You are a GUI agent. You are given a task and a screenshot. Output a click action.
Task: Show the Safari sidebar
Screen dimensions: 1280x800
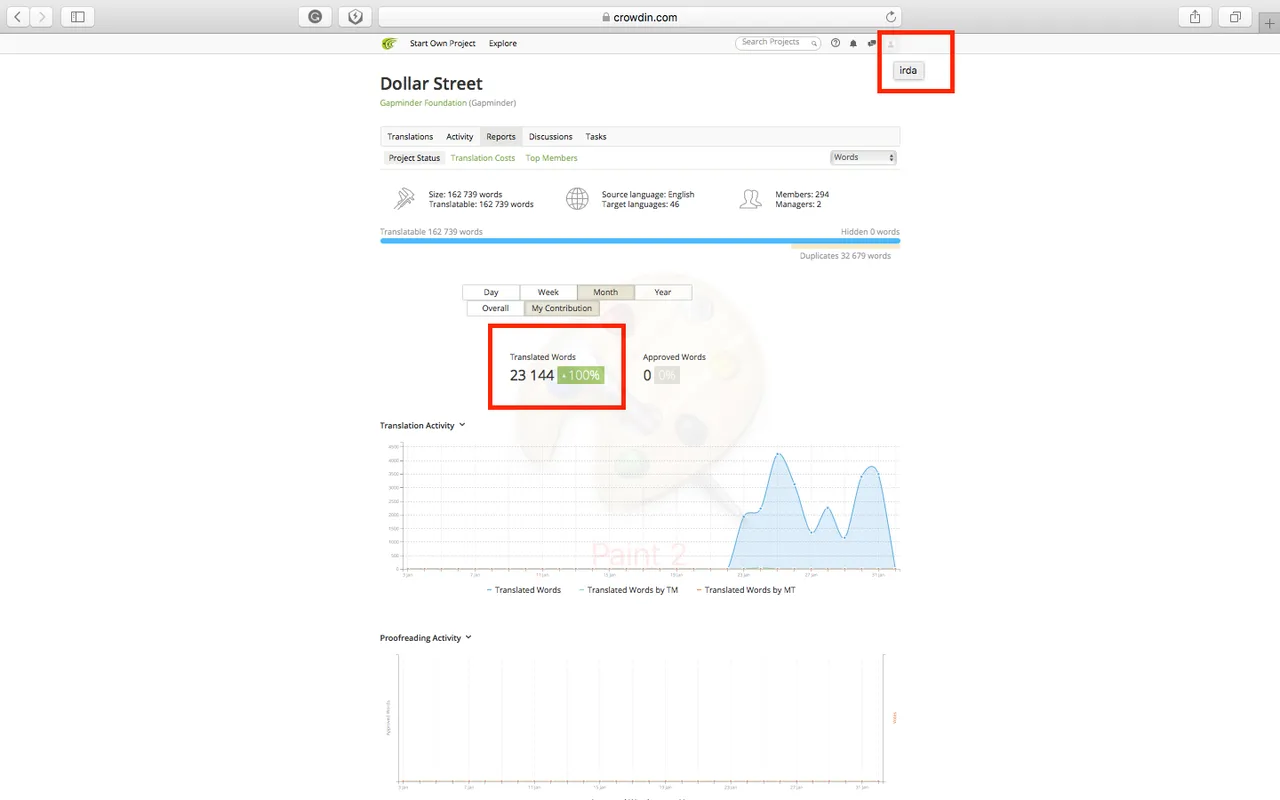click(x=77, y=16)
